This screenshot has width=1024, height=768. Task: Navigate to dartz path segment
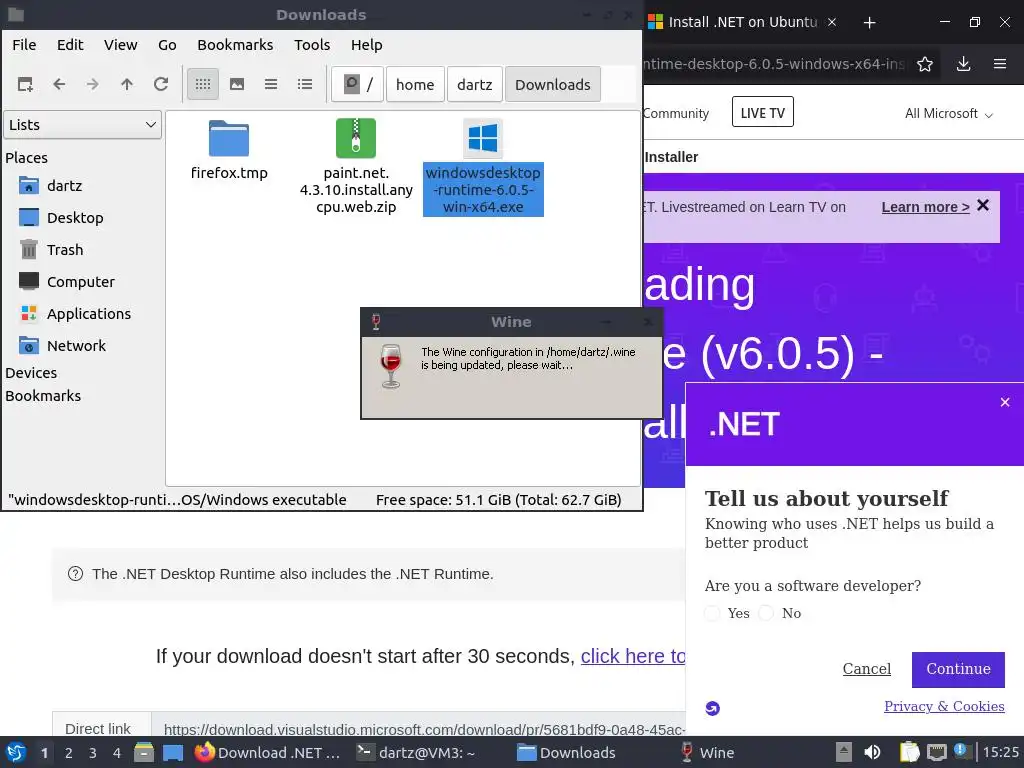pos(475,84)
